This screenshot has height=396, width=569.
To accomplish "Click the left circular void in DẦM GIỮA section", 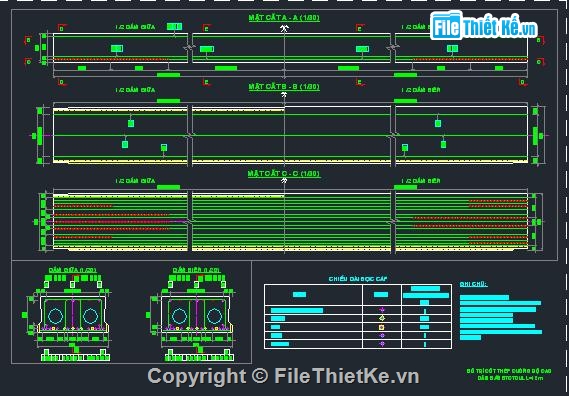I will pos(56,316).
